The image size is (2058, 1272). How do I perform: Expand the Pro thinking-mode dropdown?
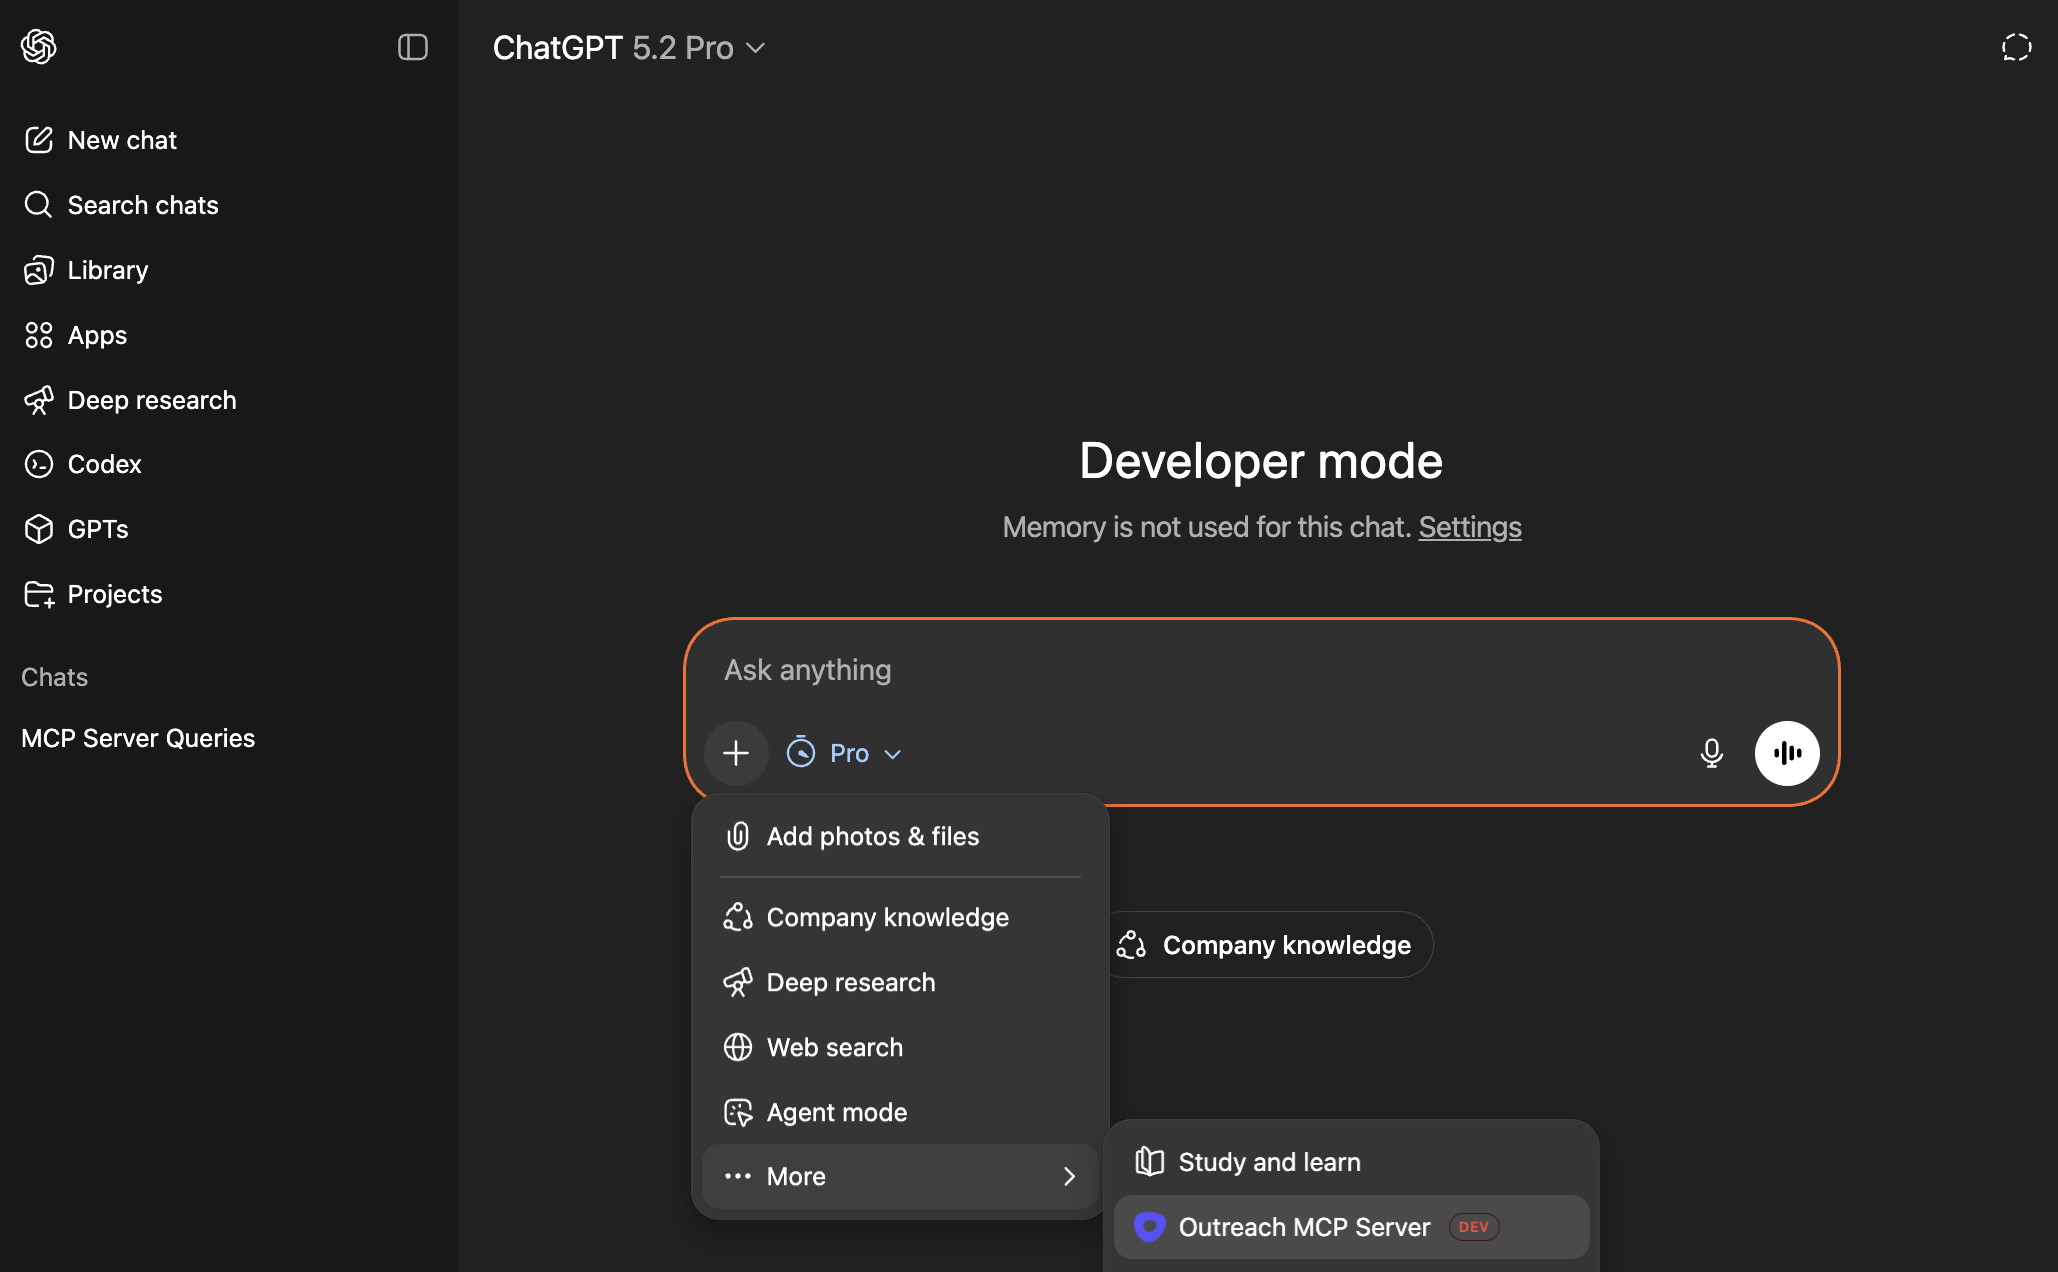tap(845, 753)
